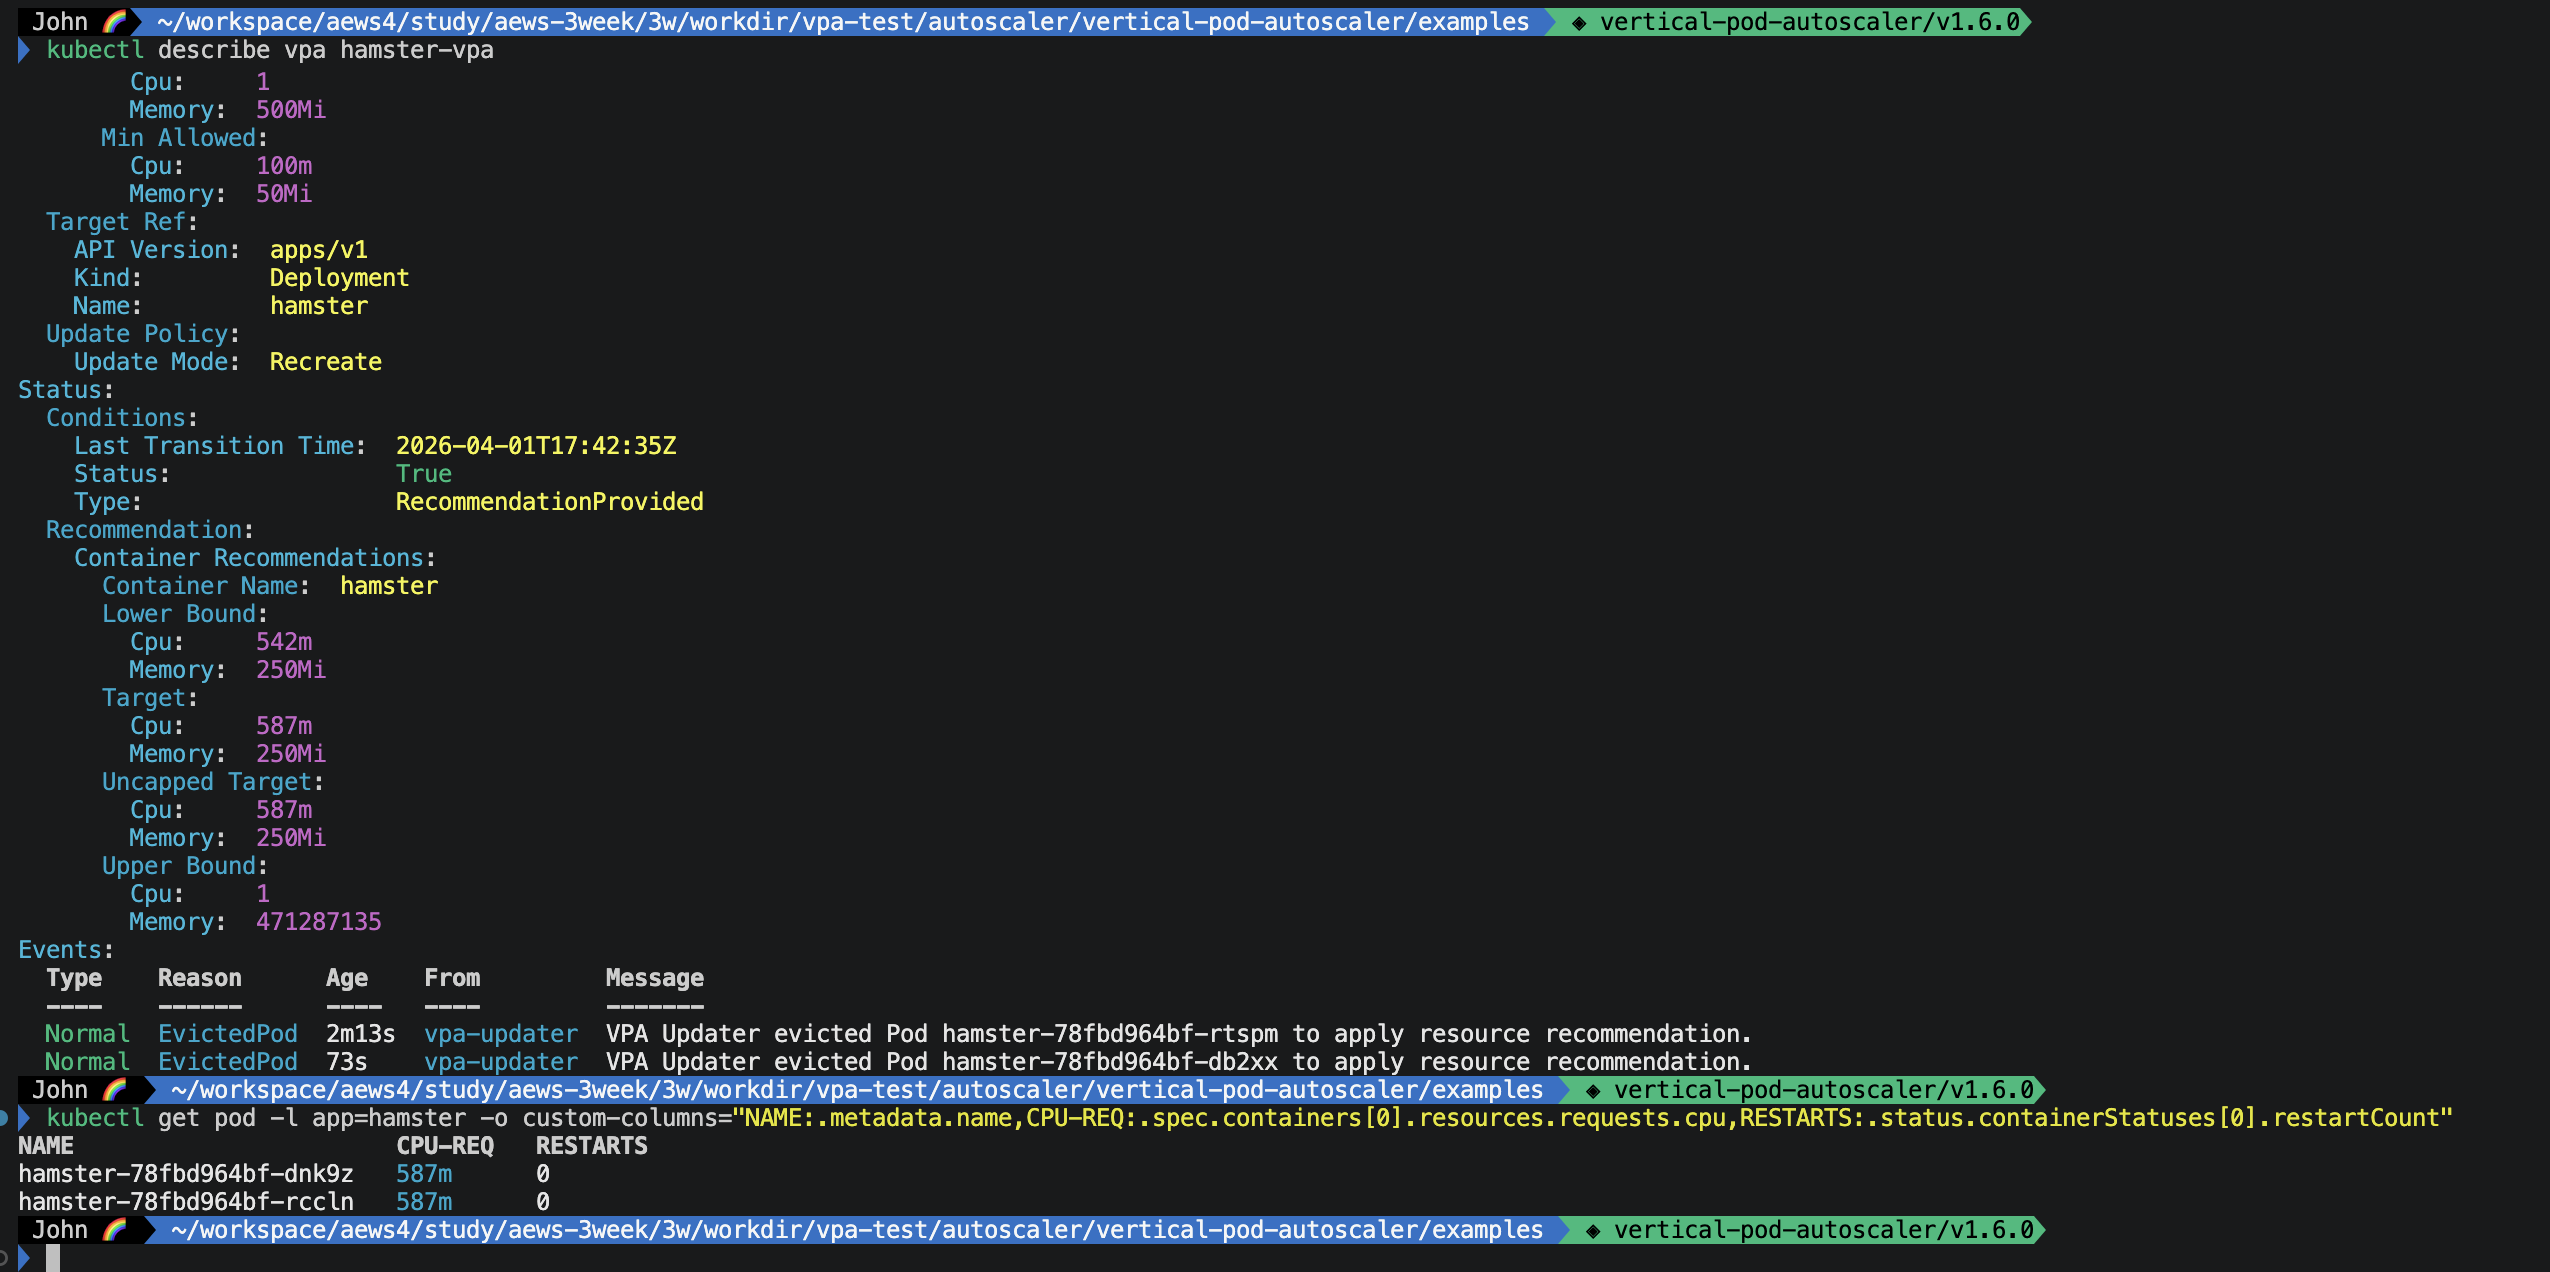Click pod name hamster-78fbd964bf-dnk9z
The height and width of the screenshot is (1272, 2550).
(186, 1173)
